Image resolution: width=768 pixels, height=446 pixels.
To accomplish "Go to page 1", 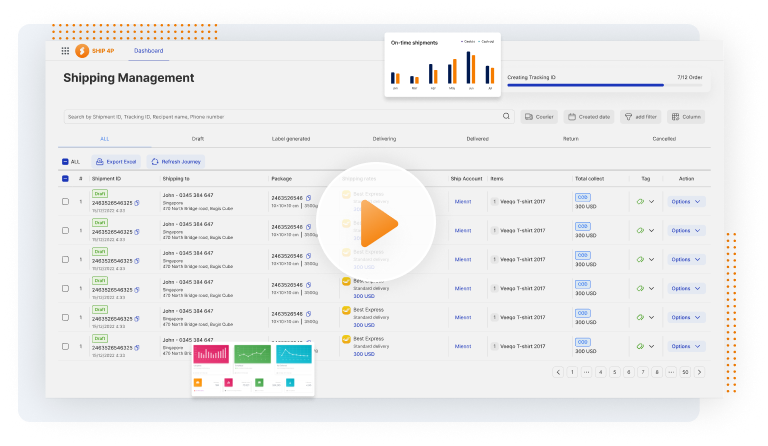I will 572,372.
